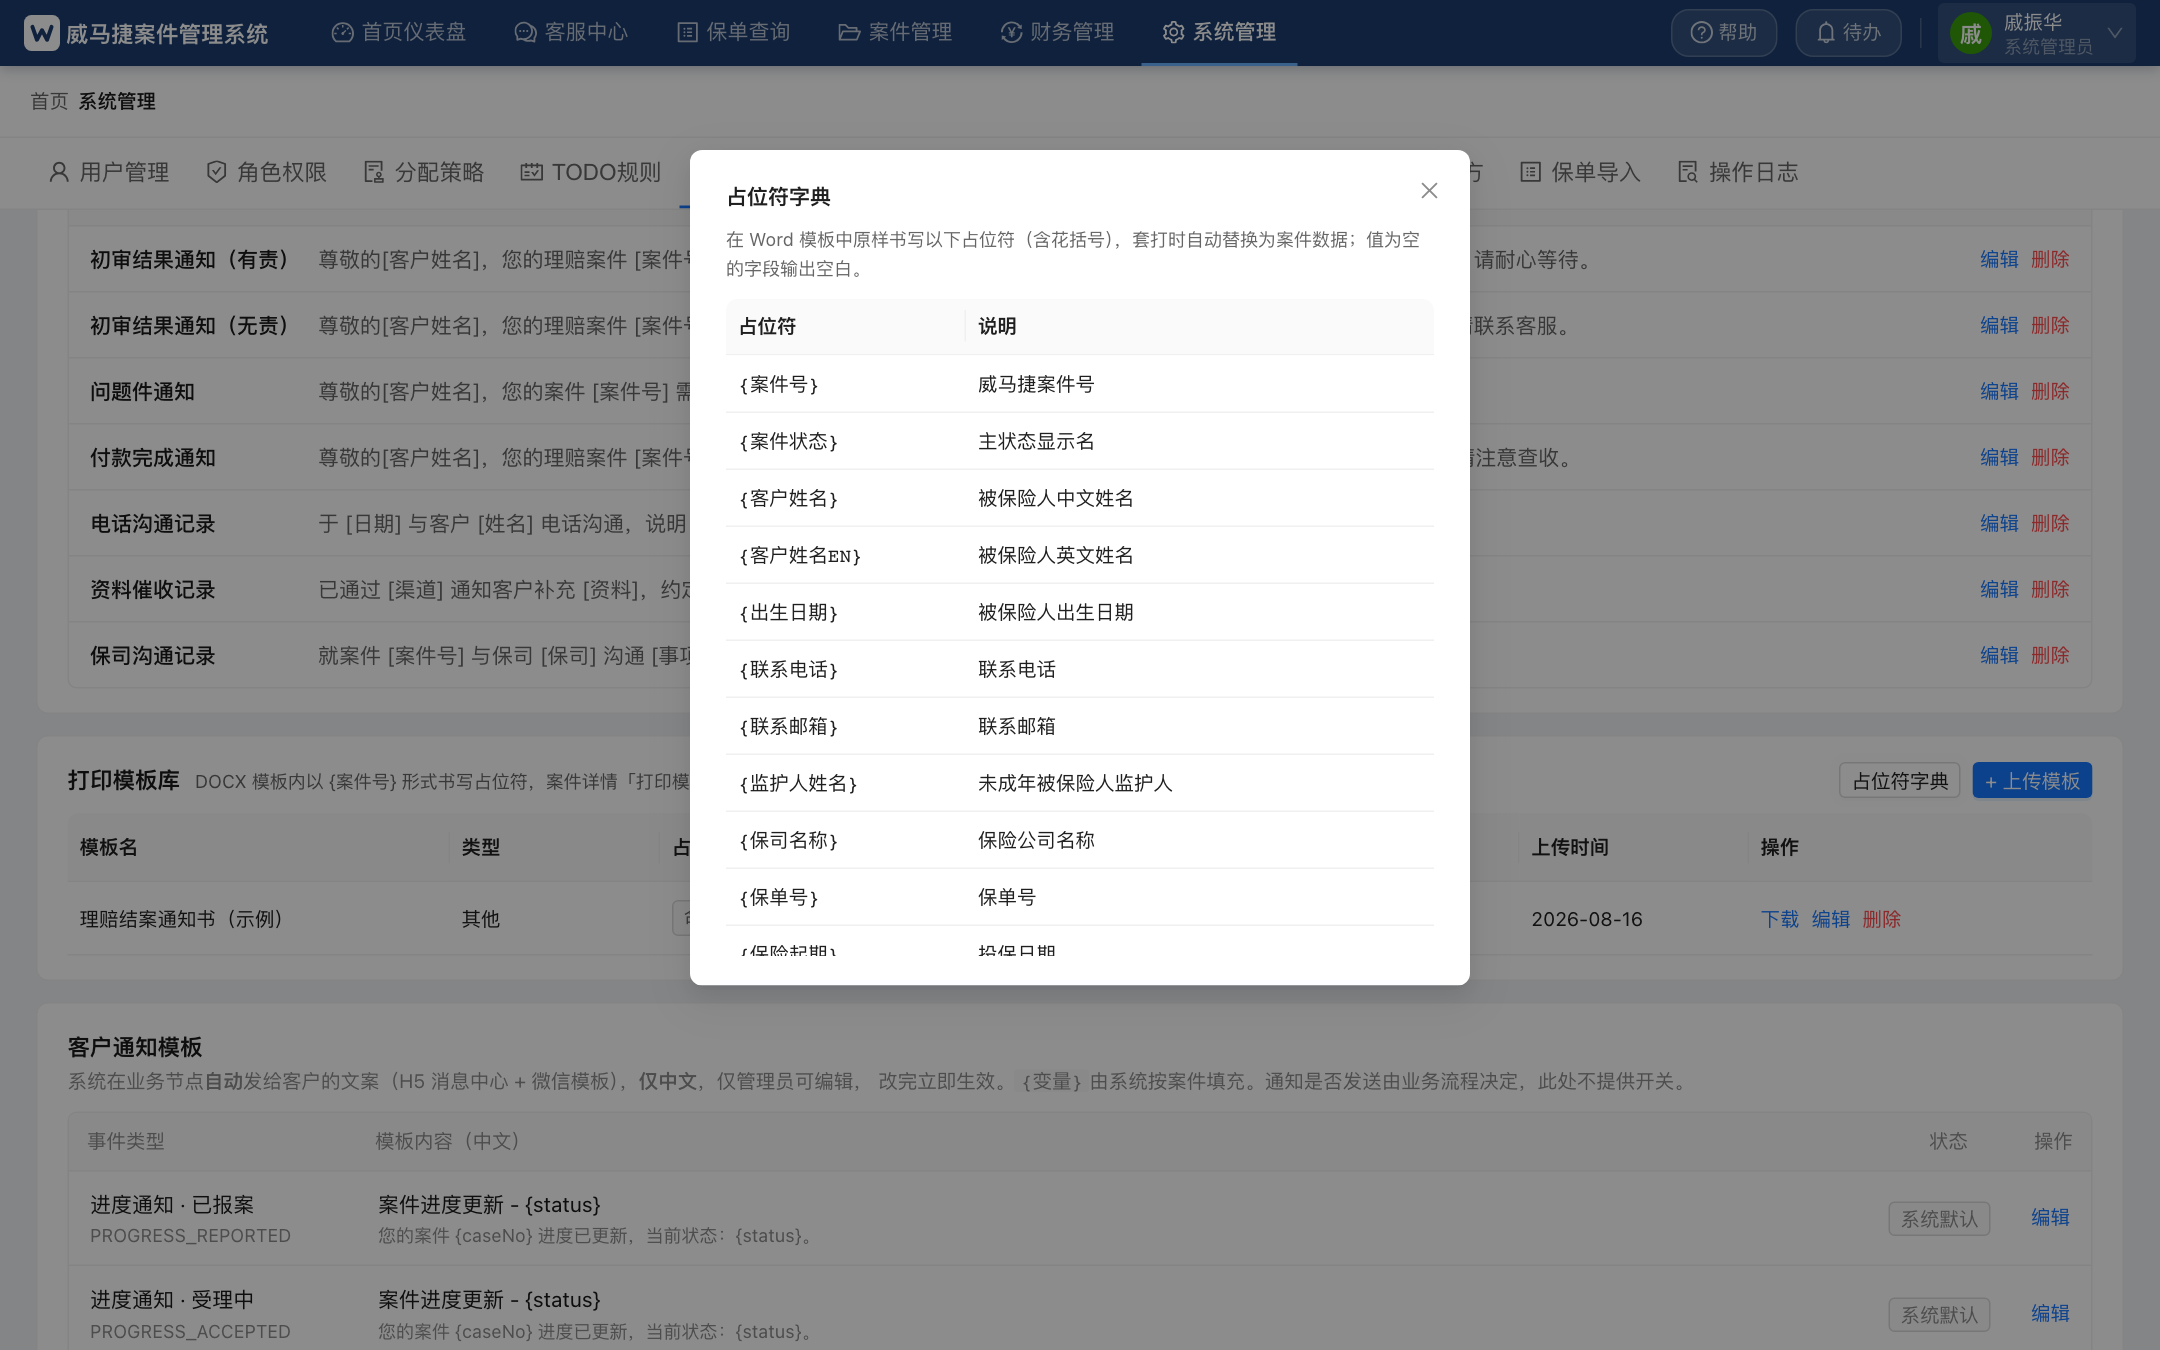Click the 上传模板 button
Screen dimensions: 2160x1350
point(2032,781)
